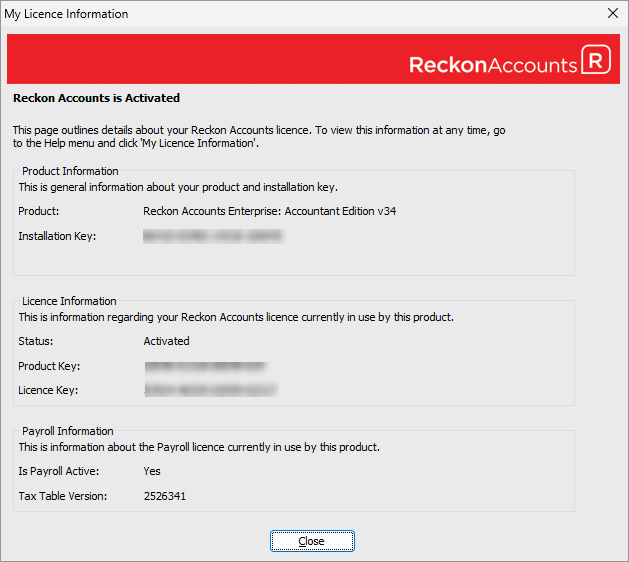Click the 'Licence Information' group title
Viewport: 629px width, 562px height.
point(69,301)
